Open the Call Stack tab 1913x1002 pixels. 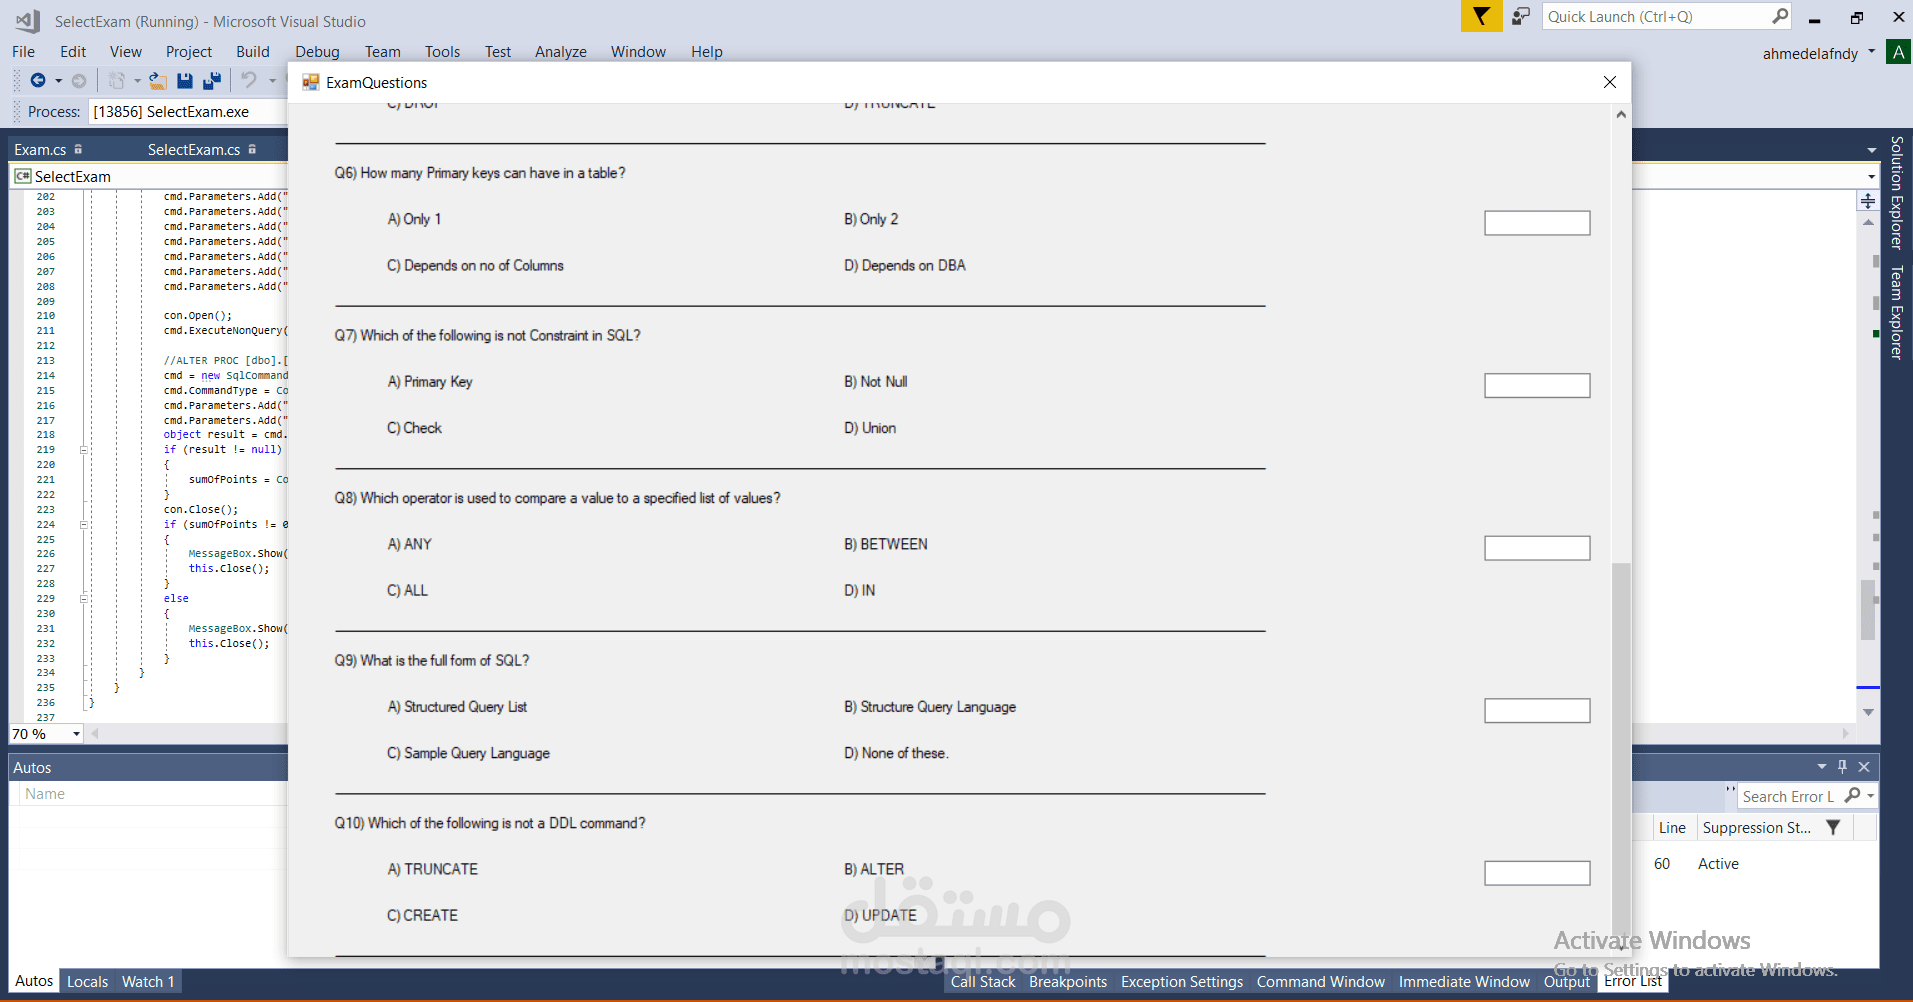click(983, 981)
